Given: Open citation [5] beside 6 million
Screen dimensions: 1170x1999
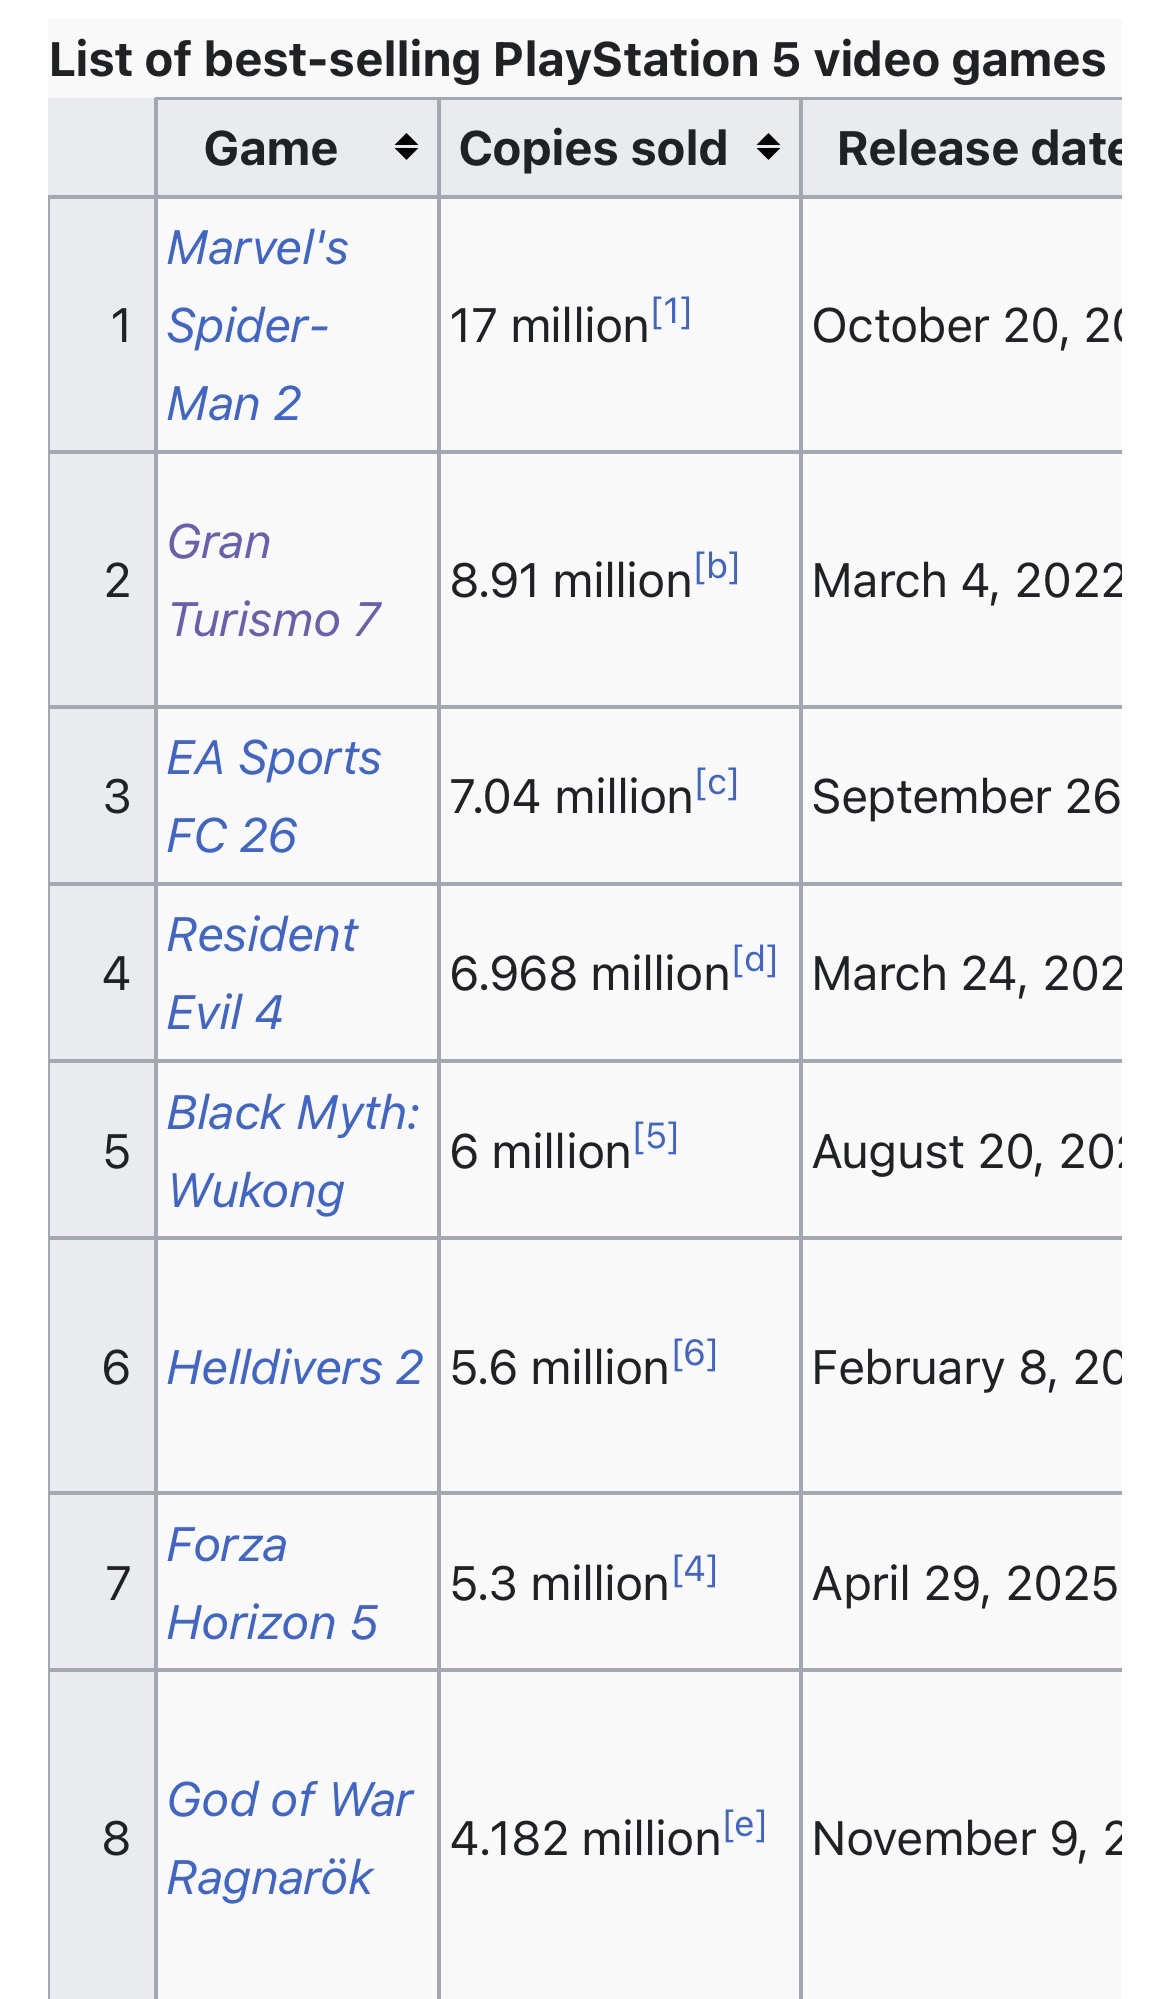Looking at the screenshot, I should [x=656, y=1137].
